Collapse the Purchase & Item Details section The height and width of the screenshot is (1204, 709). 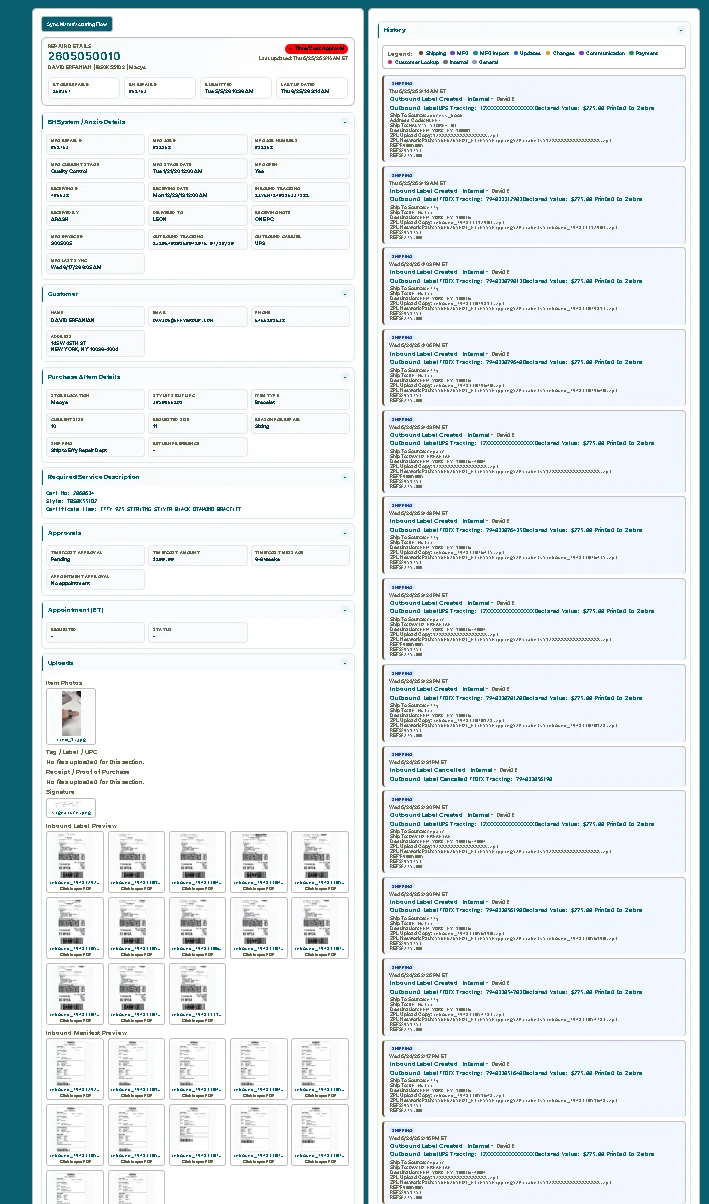(345, 377)
